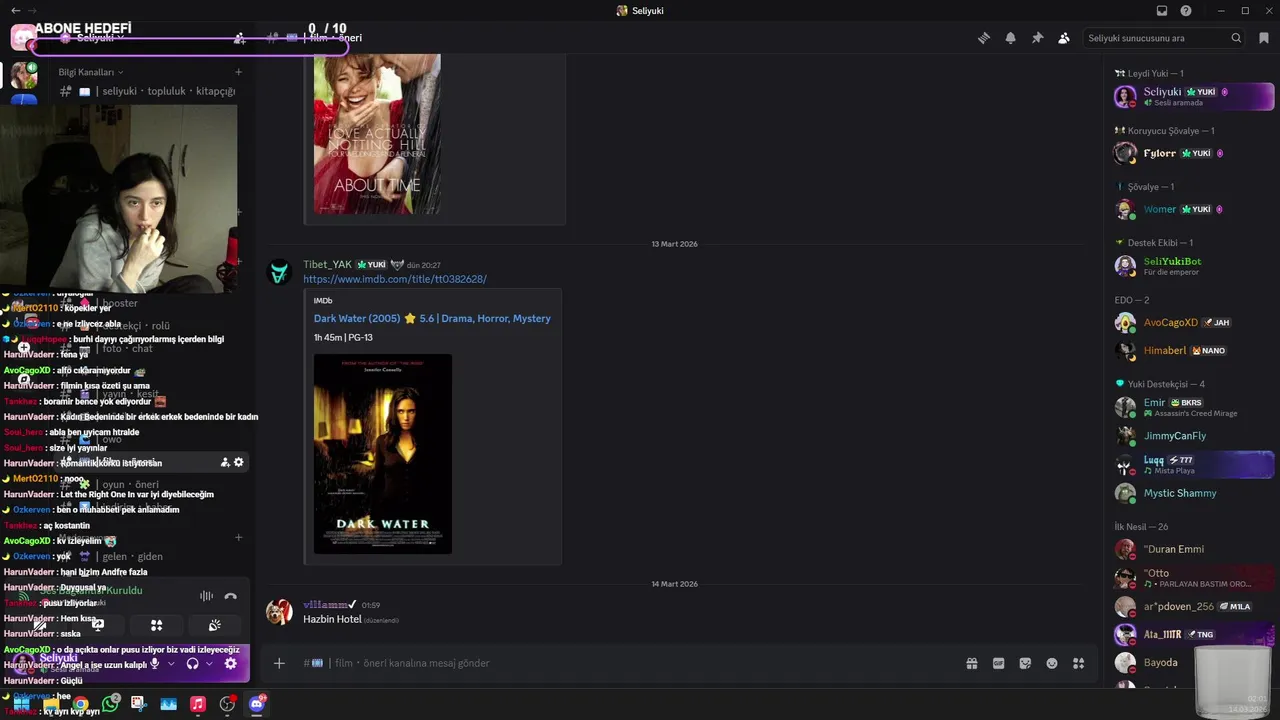Open notification settings bell icon
Viewport: 1280px width, 720px height.
(1011, 38)
